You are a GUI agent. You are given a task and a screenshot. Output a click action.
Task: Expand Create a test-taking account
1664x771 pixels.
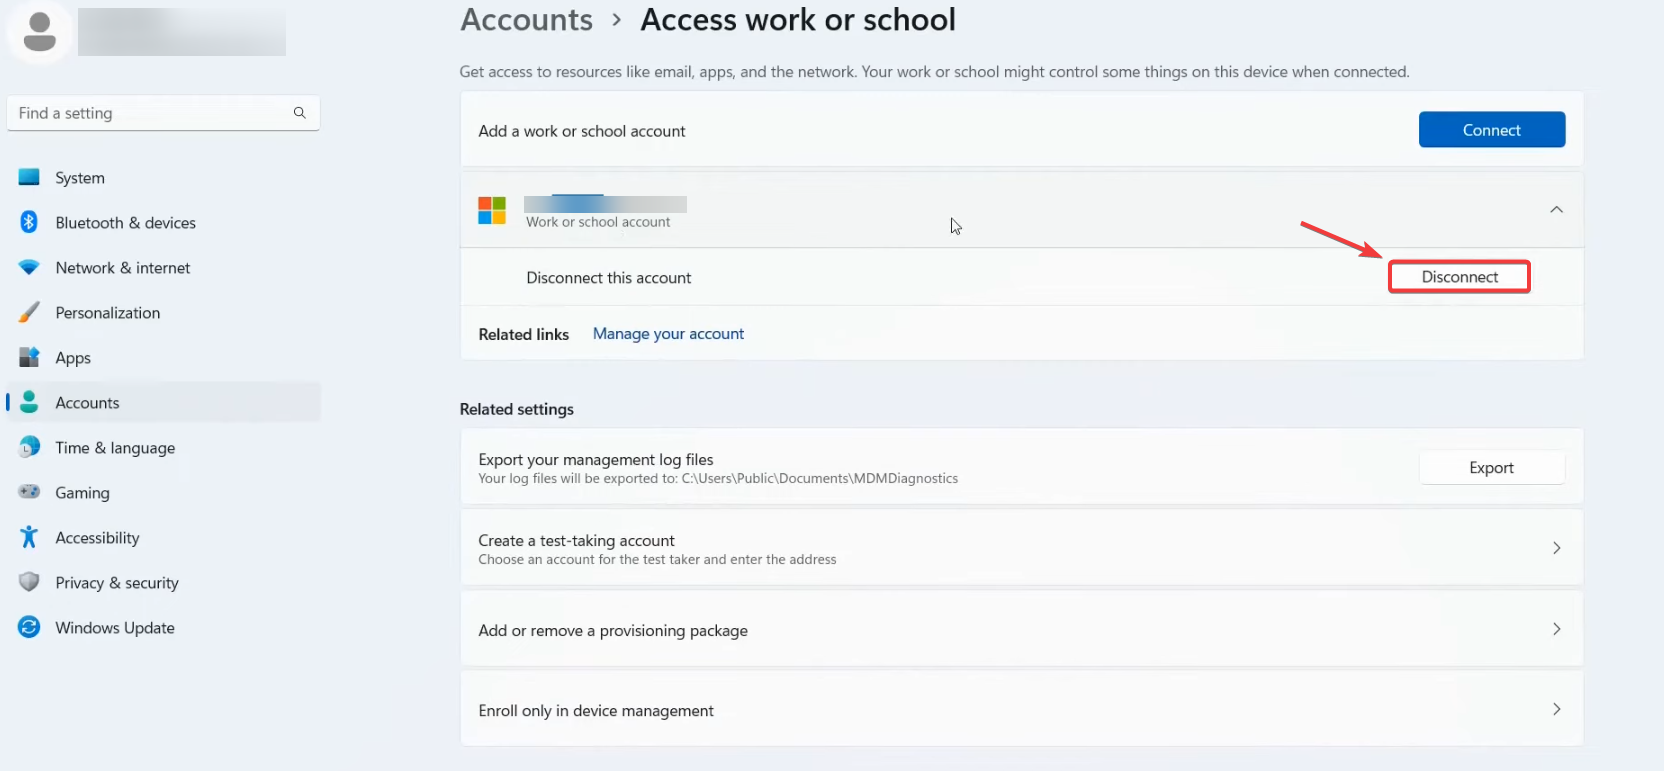click(1556, 548)
